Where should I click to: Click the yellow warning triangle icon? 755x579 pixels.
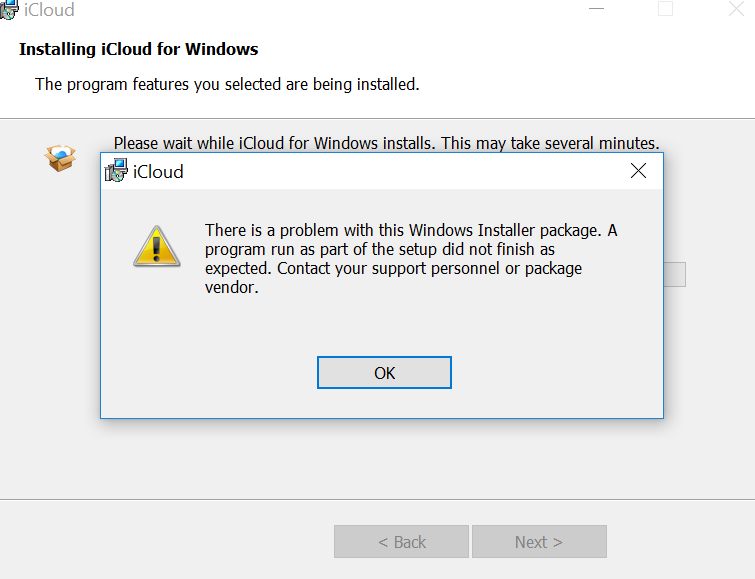(156, 246)
